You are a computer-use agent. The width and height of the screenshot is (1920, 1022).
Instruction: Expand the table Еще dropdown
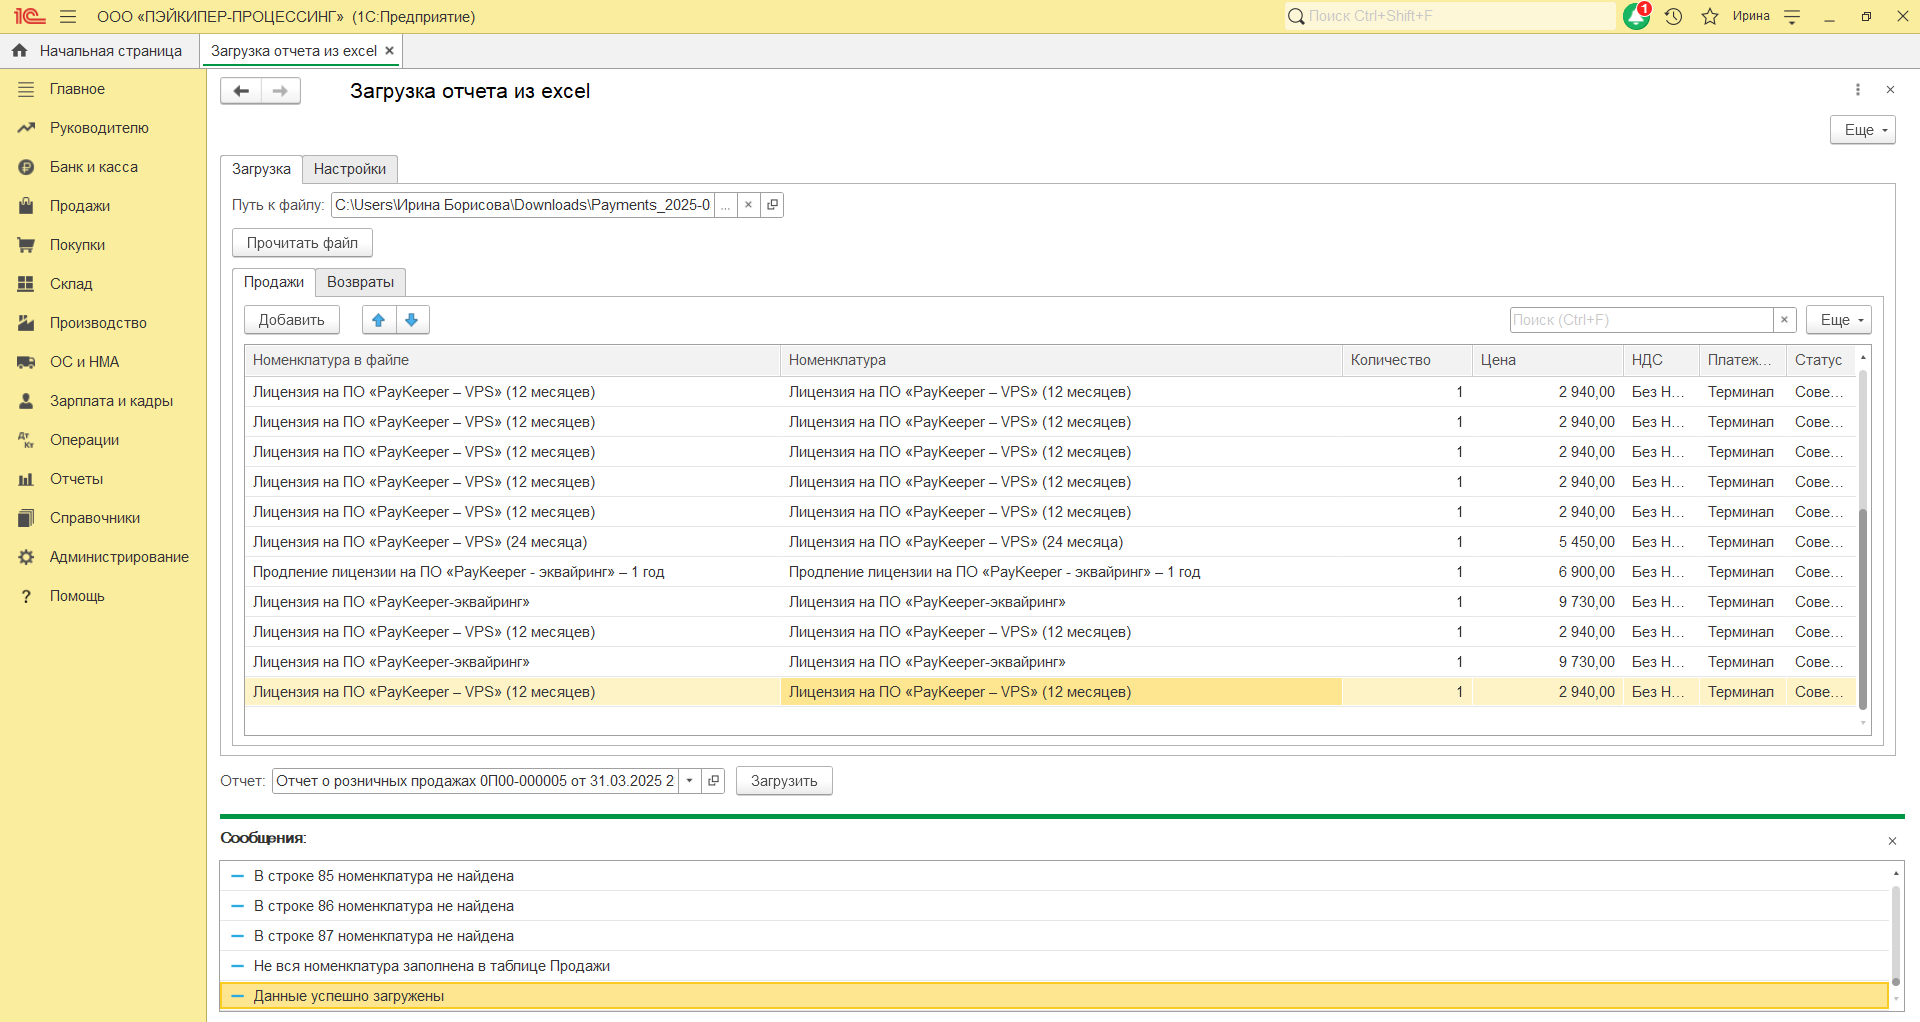(x=1839, y=320)
